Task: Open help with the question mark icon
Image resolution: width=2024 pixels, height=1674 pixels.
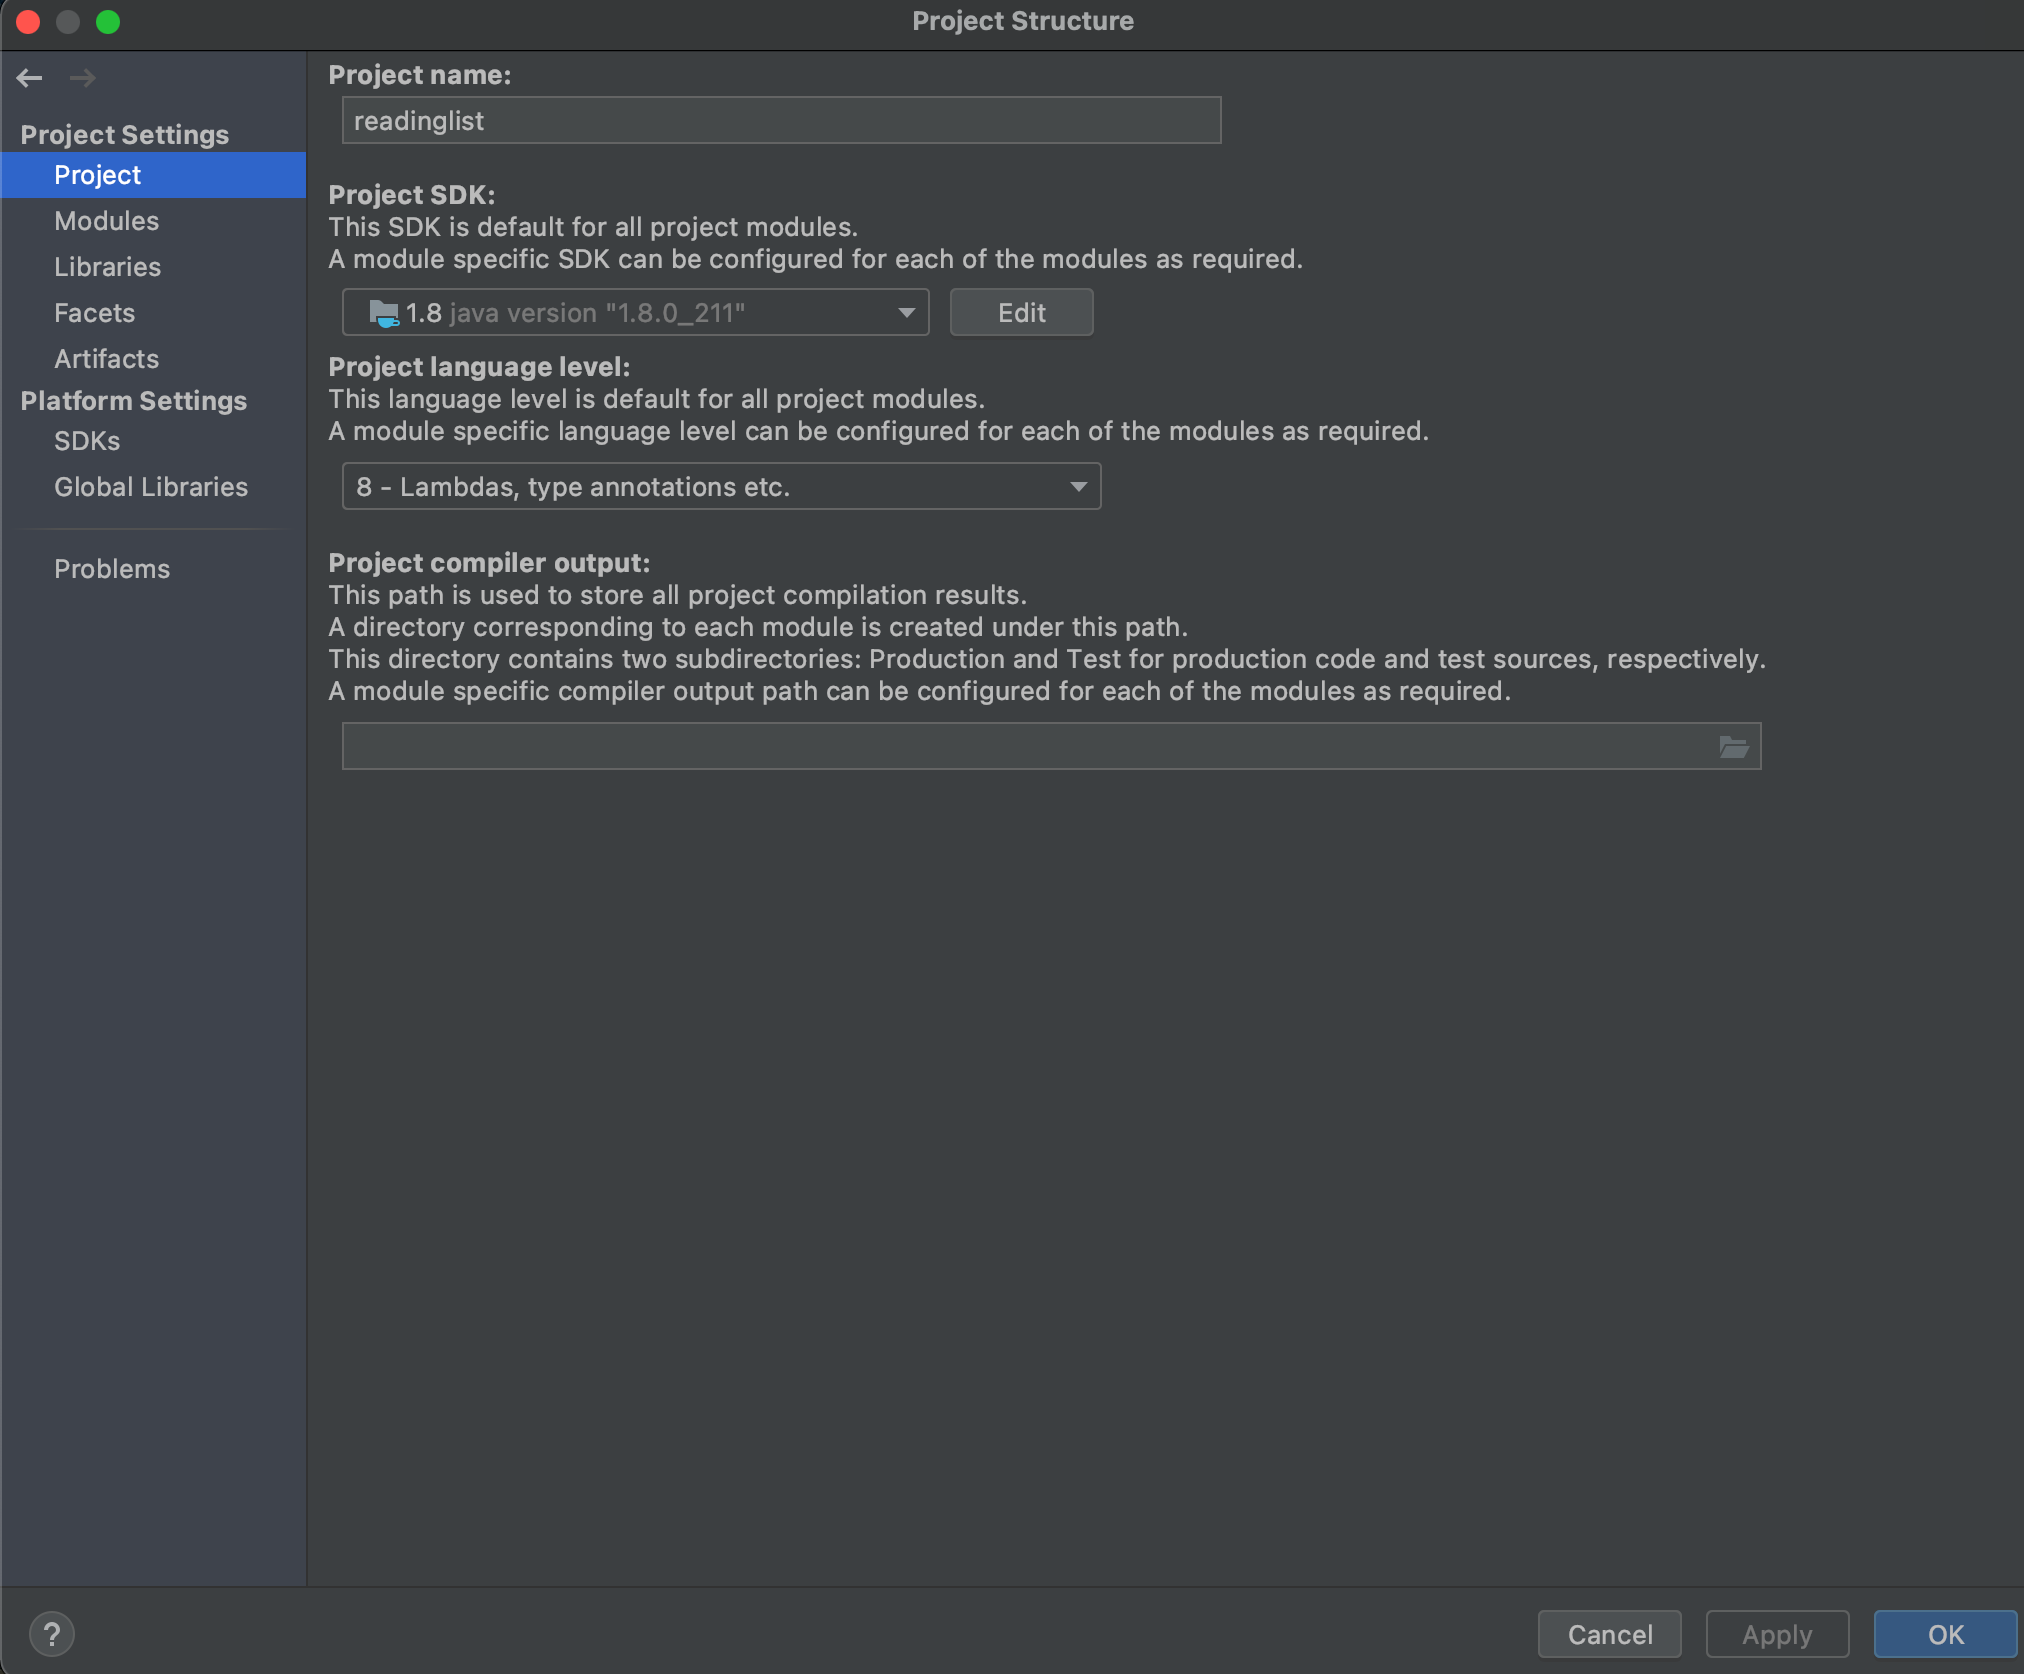Action: 52,1634
